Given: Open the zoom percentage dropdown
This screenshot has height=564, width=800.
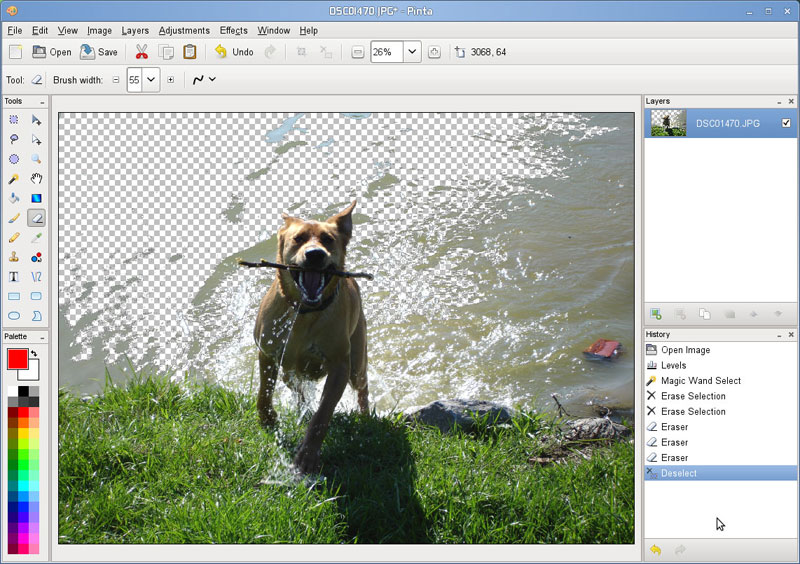Looking at the screenshot, I should pyautogui.click(x=412, y=52).
